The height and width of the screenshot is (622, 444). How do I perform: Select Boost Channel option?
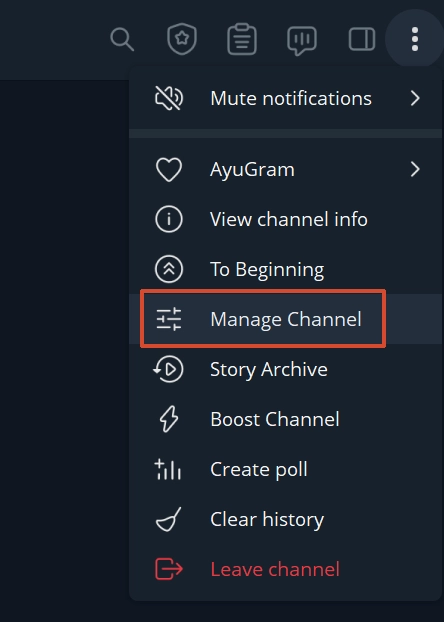286,419
